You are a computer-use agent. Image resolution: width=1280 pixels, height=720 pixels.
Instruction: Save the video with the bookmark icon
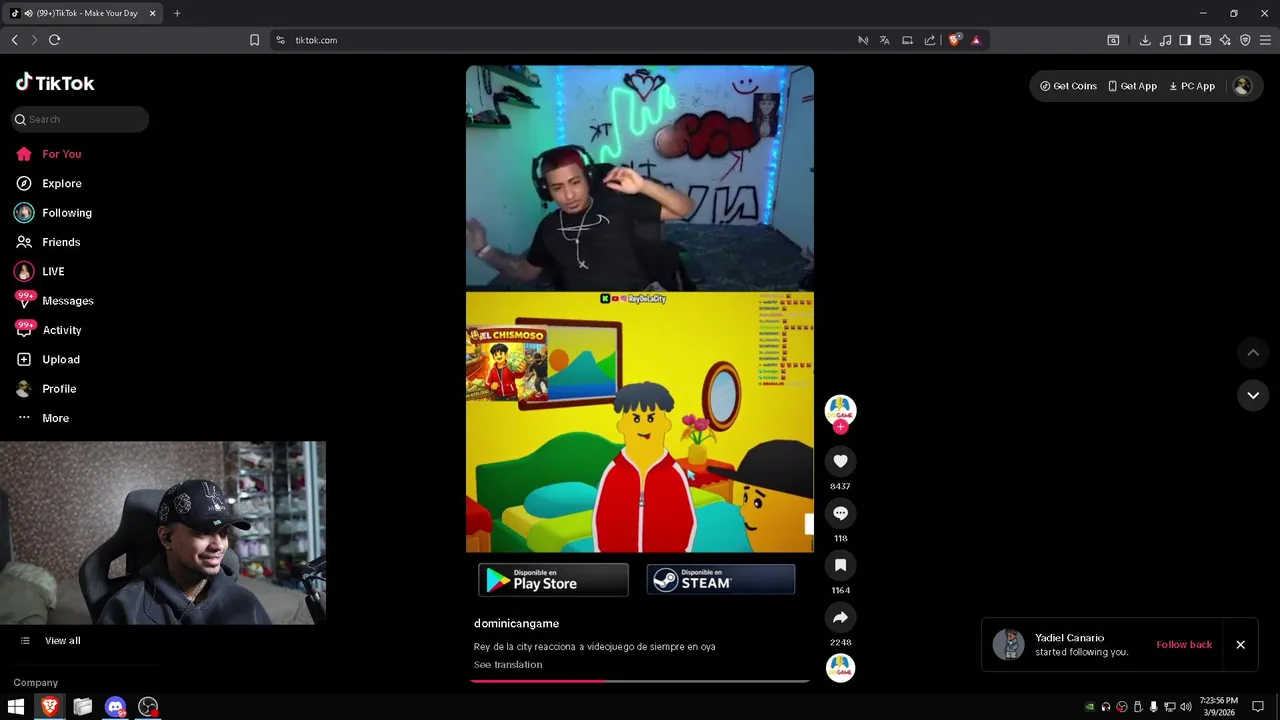point(840,565)
